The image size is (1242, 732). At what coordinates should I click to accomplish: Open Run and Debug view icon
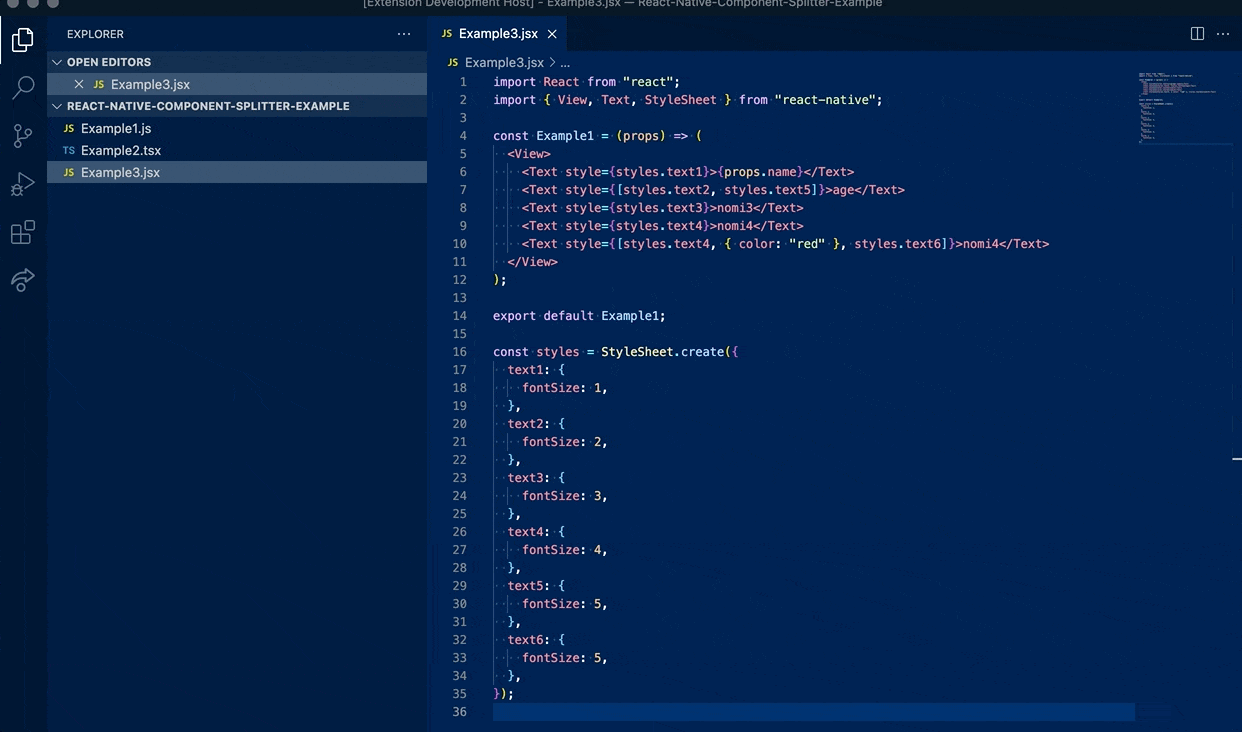[22, 184]
